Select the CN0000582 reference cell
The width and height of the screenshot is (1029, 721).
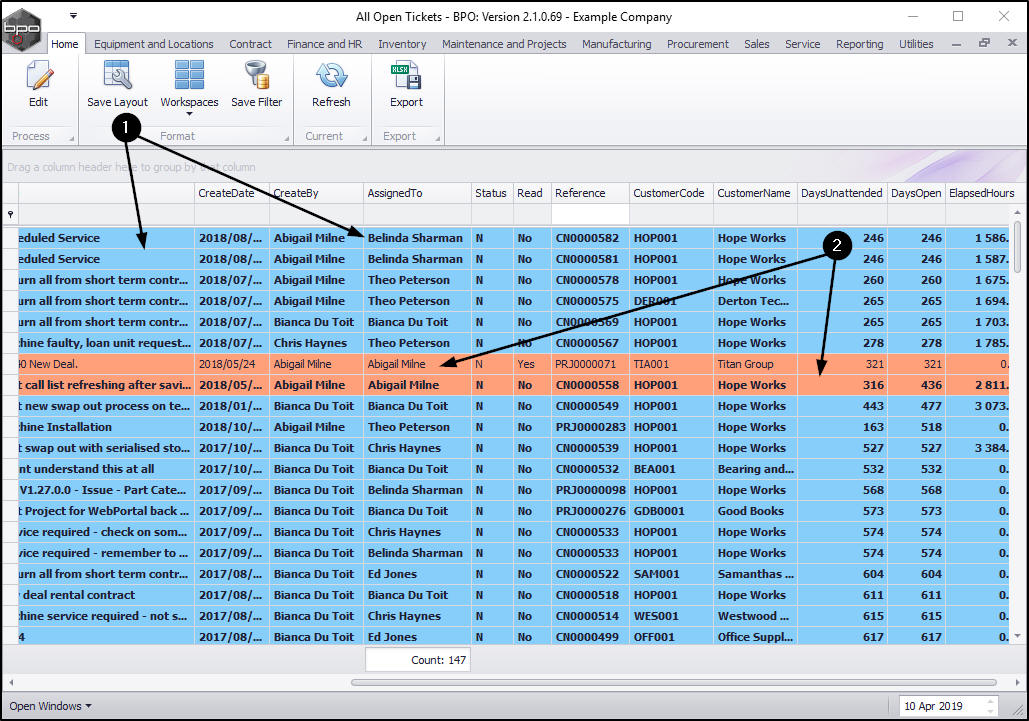pyautogui.click(x=591, y=238)
